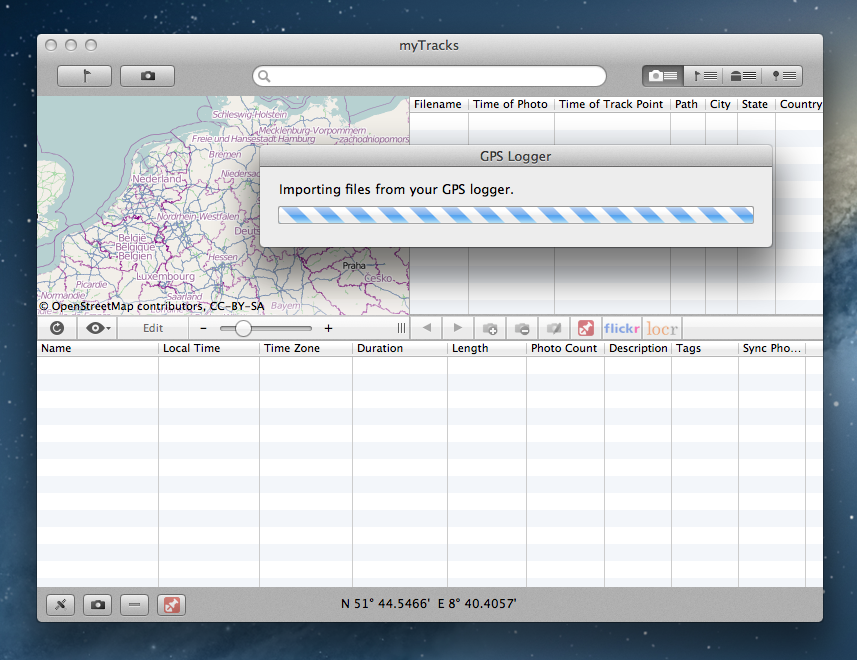857x660 pixels.
Task: Select the flag list view mode
Action: point(703,76)
